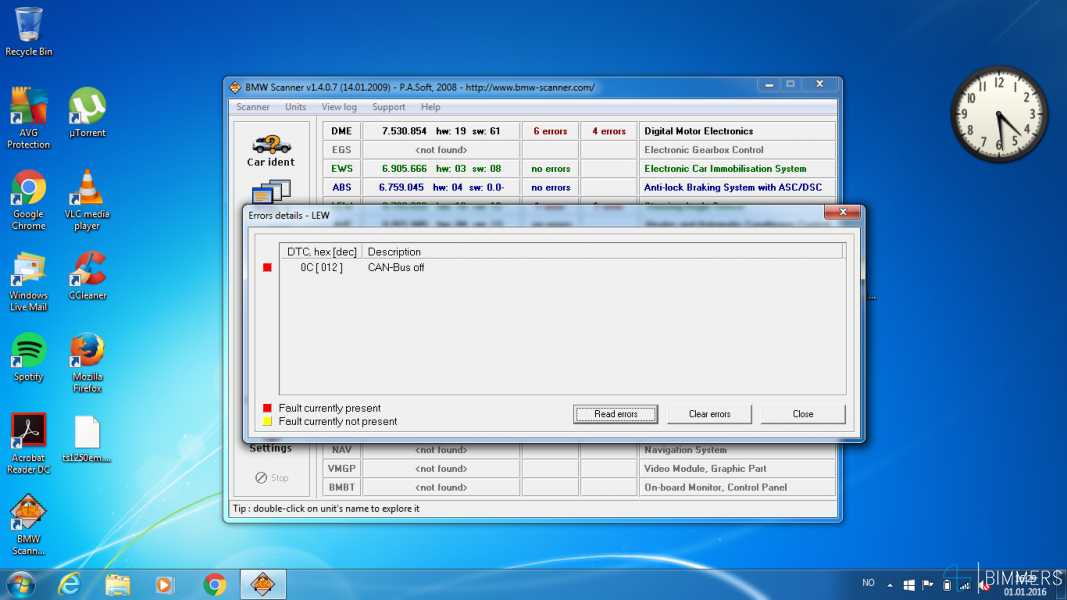The width and height of the screenshot is (1067, 600).
Task: Click 'On-board Monitor, Control Panel' description
Action: pos(715,487)
